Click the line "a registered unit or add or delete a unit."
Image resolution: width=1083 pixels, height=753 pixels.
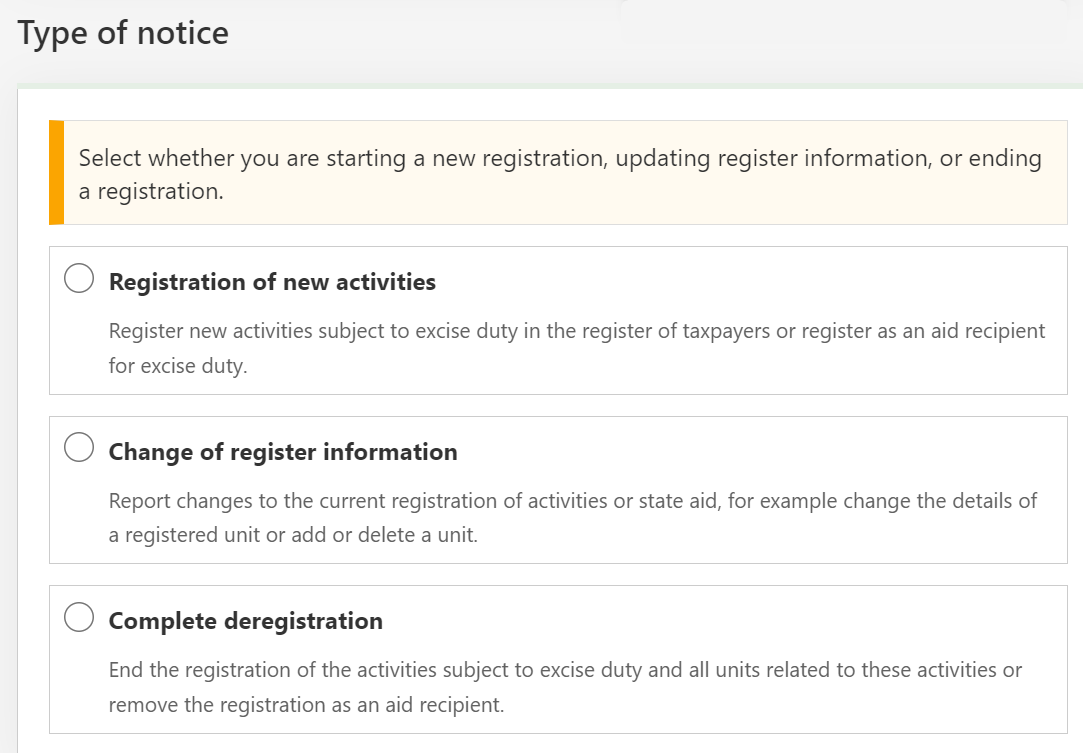tap(293, 535)
